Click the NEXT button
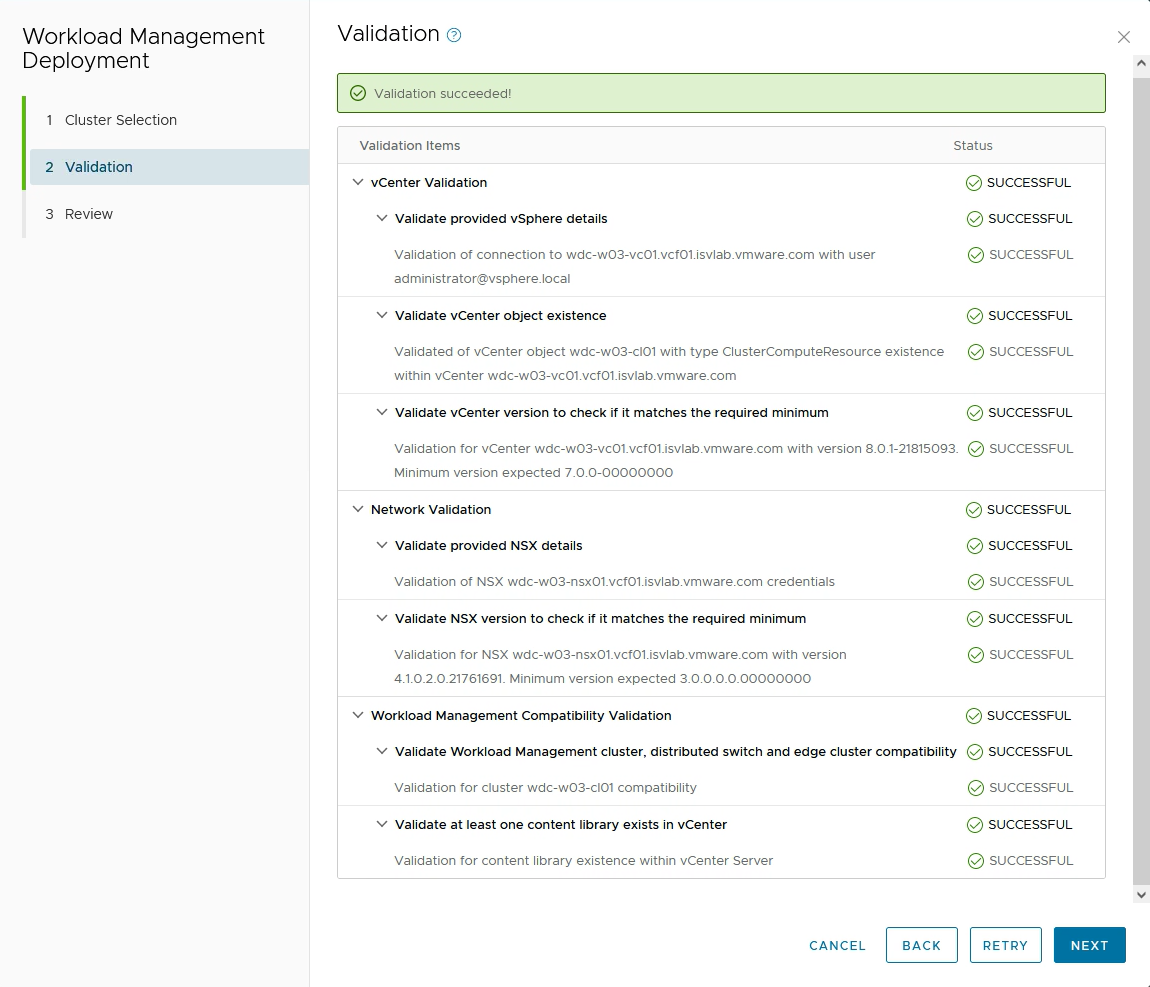The image size is (1150, 987). click(x=1089, y=945)
